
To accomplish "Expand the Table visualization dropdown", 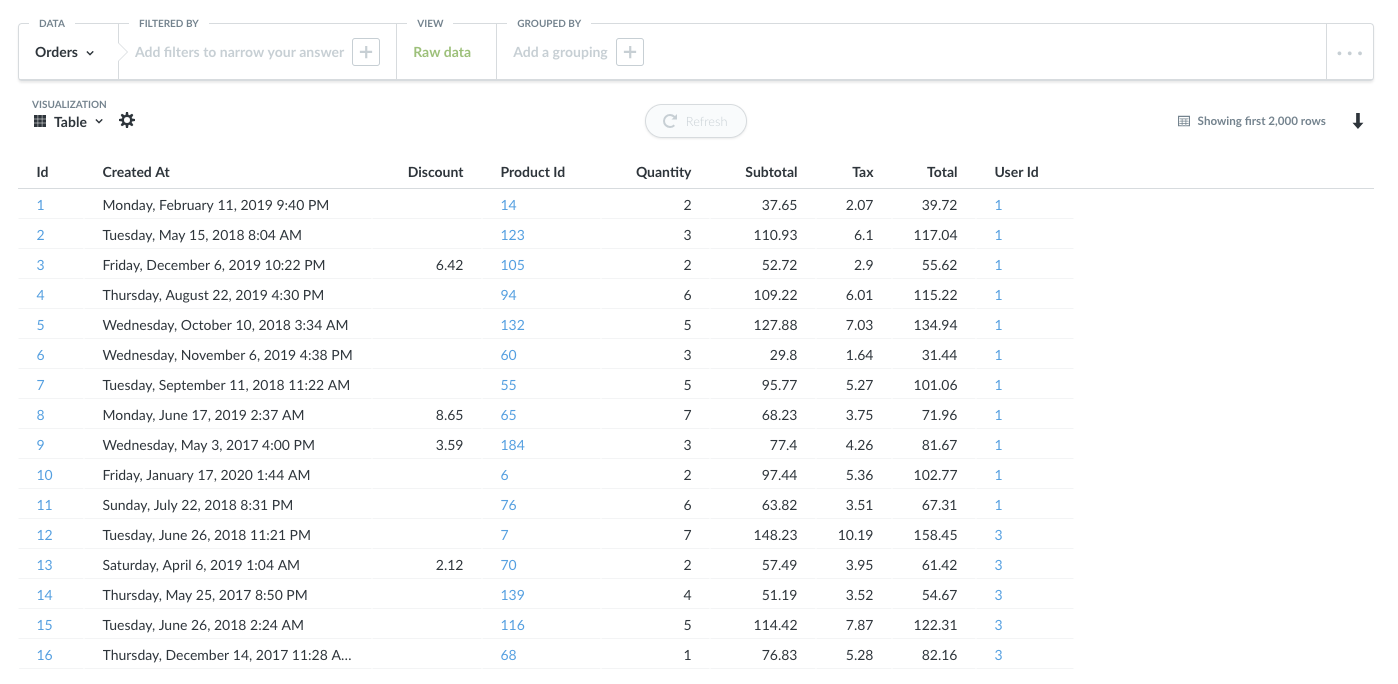I will (69, 122).
